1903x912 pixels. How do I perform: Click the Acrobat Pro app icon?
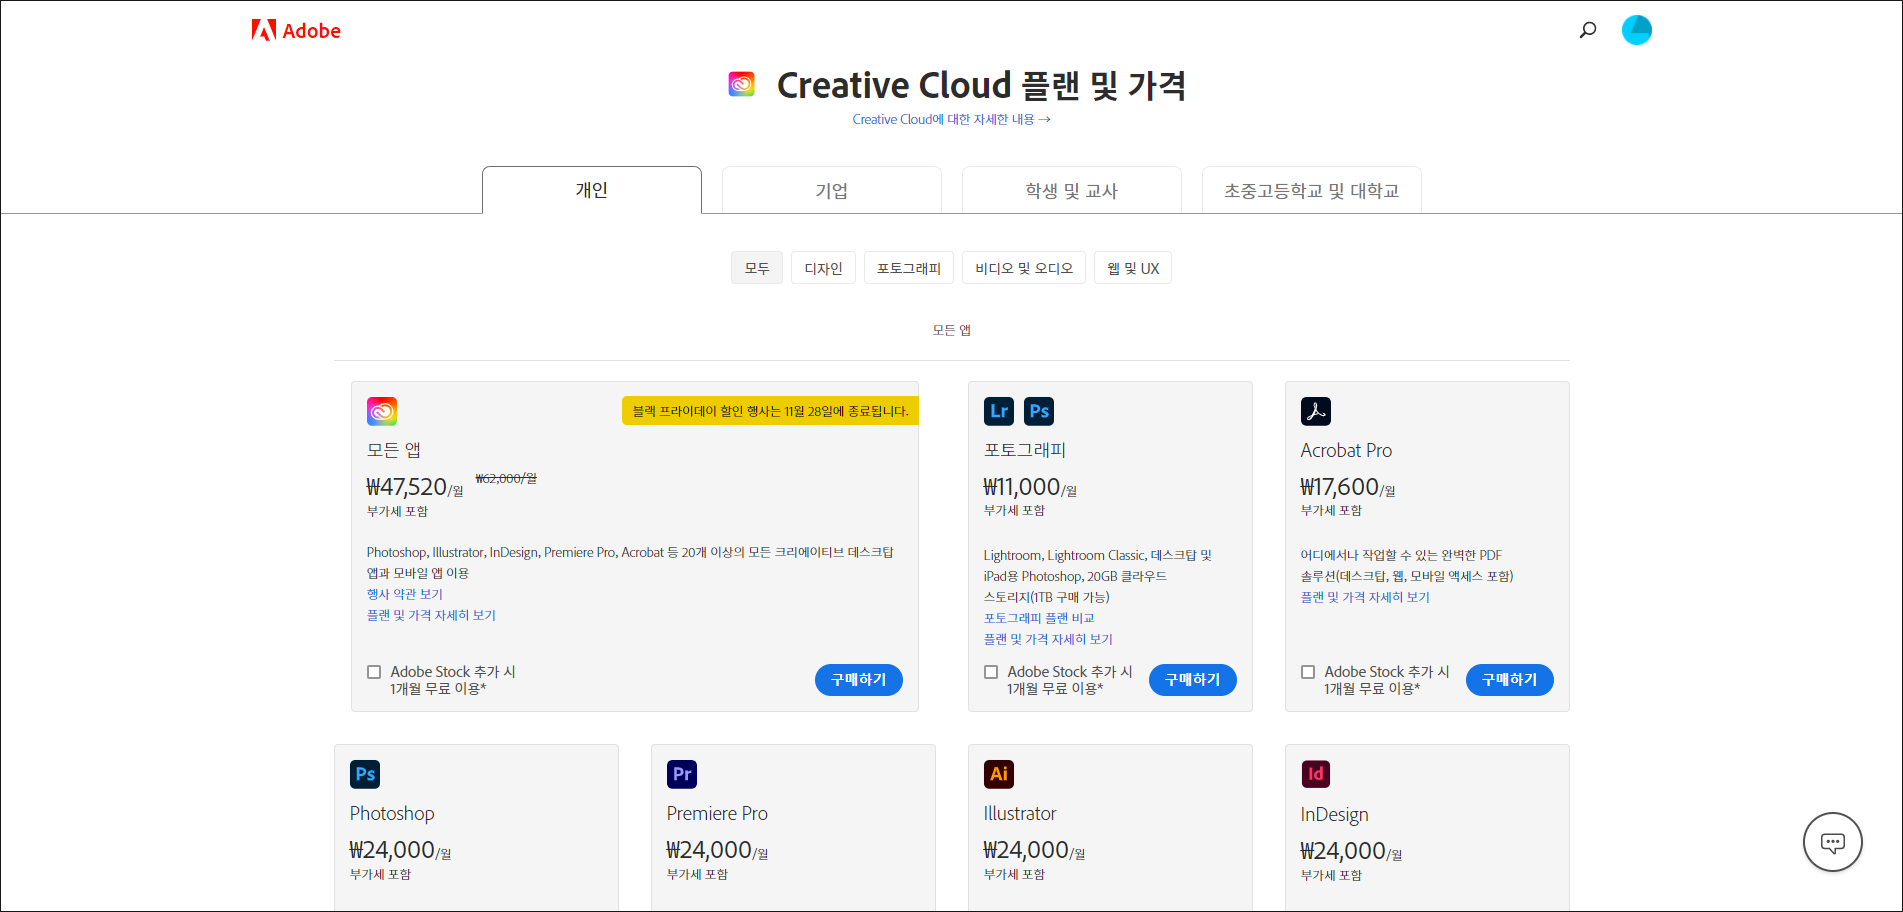[x=1316, y=411]
